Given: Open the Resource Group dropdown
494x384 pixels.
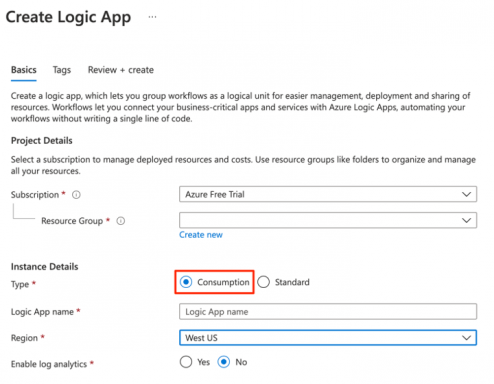Looking at the screenshot, I should pyautogui.click(x=328, y=220).
